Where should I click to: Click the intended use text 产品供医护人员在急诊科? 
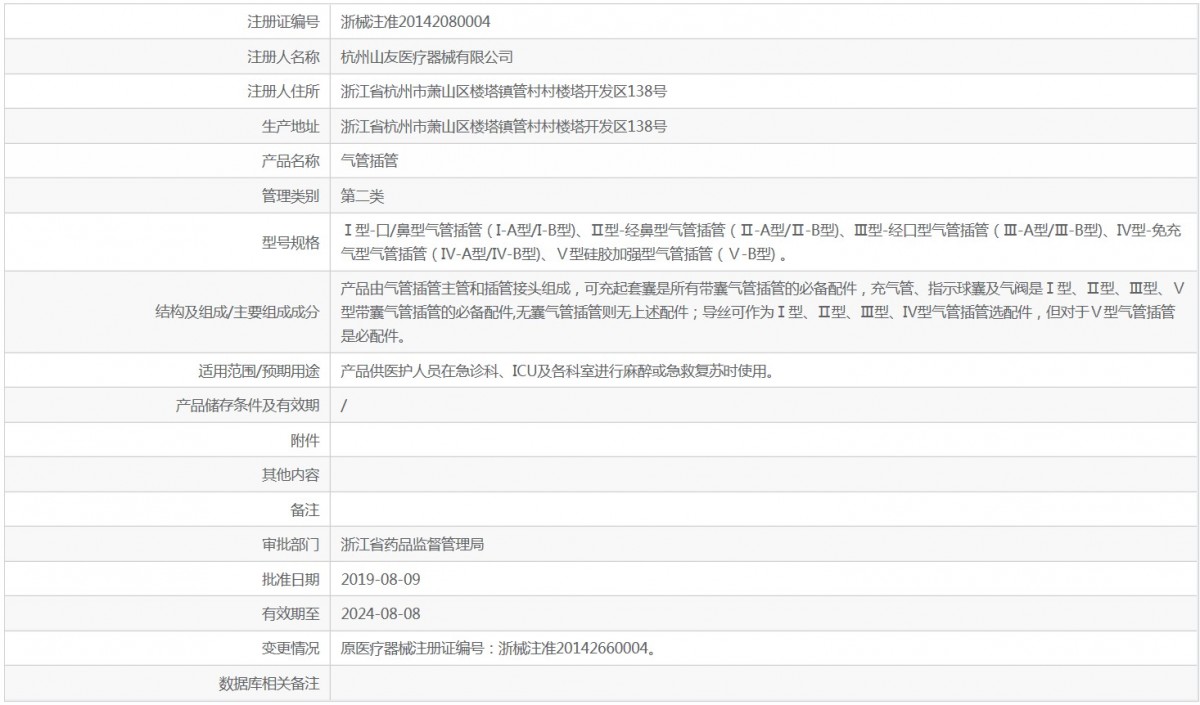pyautogui.click(x=558, y=371)
